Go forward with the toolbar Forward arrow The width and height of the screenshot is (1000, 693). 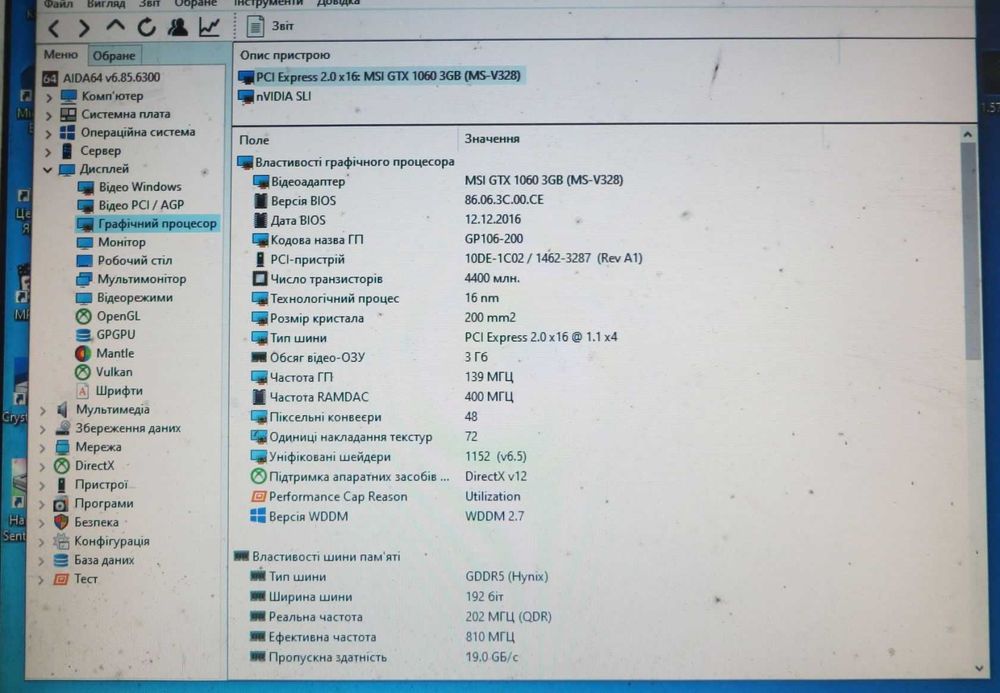tap(84, 28)
